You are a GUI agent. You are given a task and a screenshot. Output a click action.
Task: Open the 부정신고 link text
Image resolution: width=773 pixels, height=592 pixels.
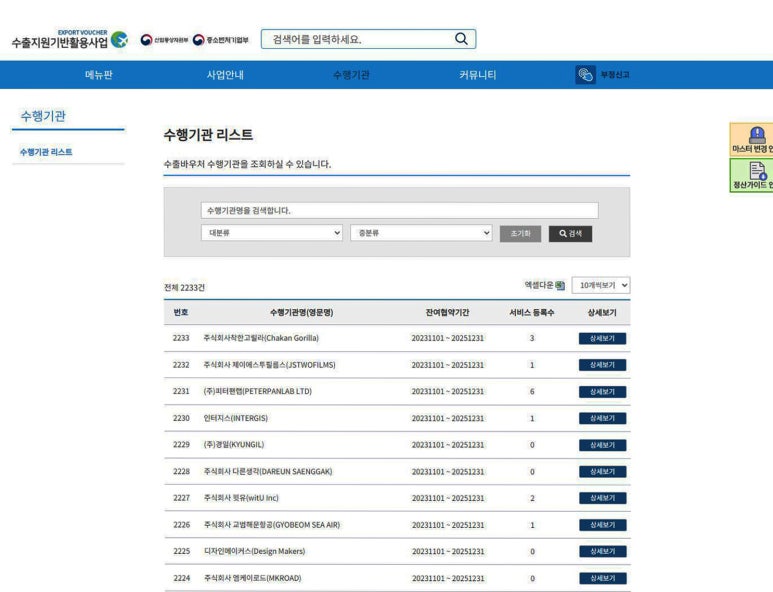615,75
